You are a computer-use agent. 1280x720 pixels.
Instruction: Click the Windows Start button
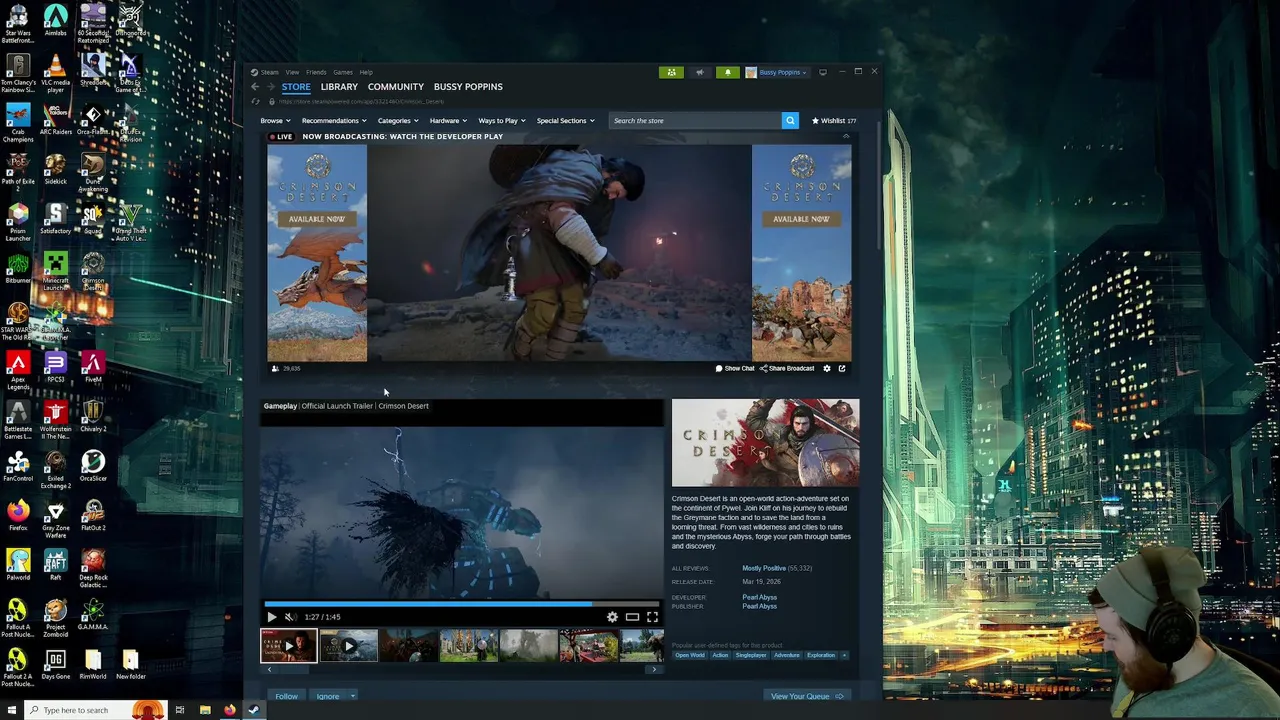click(12, 710)
